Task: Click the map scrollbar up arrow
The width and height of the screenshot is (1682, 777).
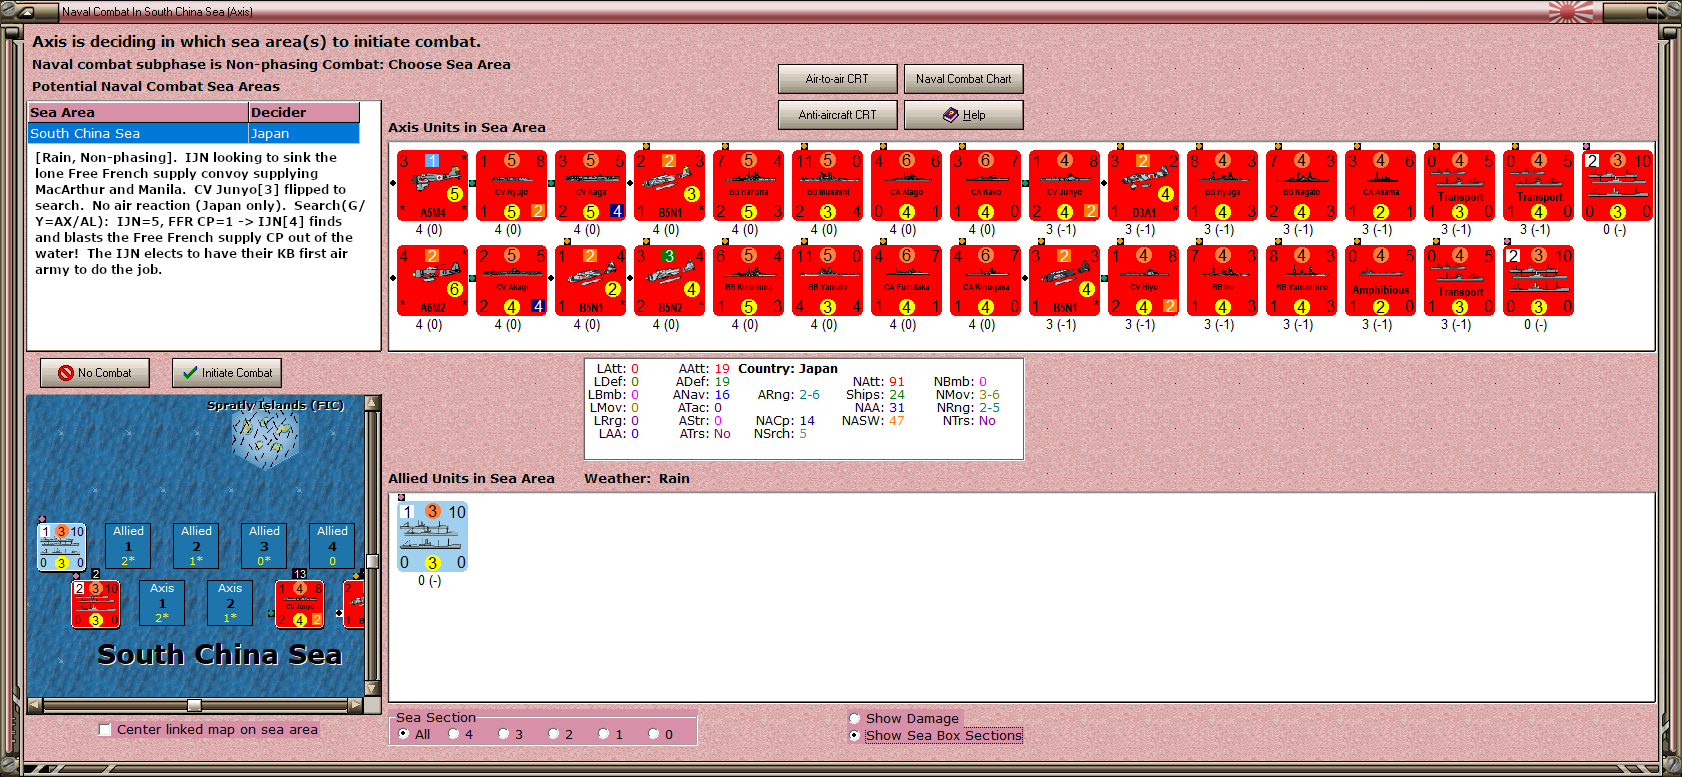Action: 372,403
